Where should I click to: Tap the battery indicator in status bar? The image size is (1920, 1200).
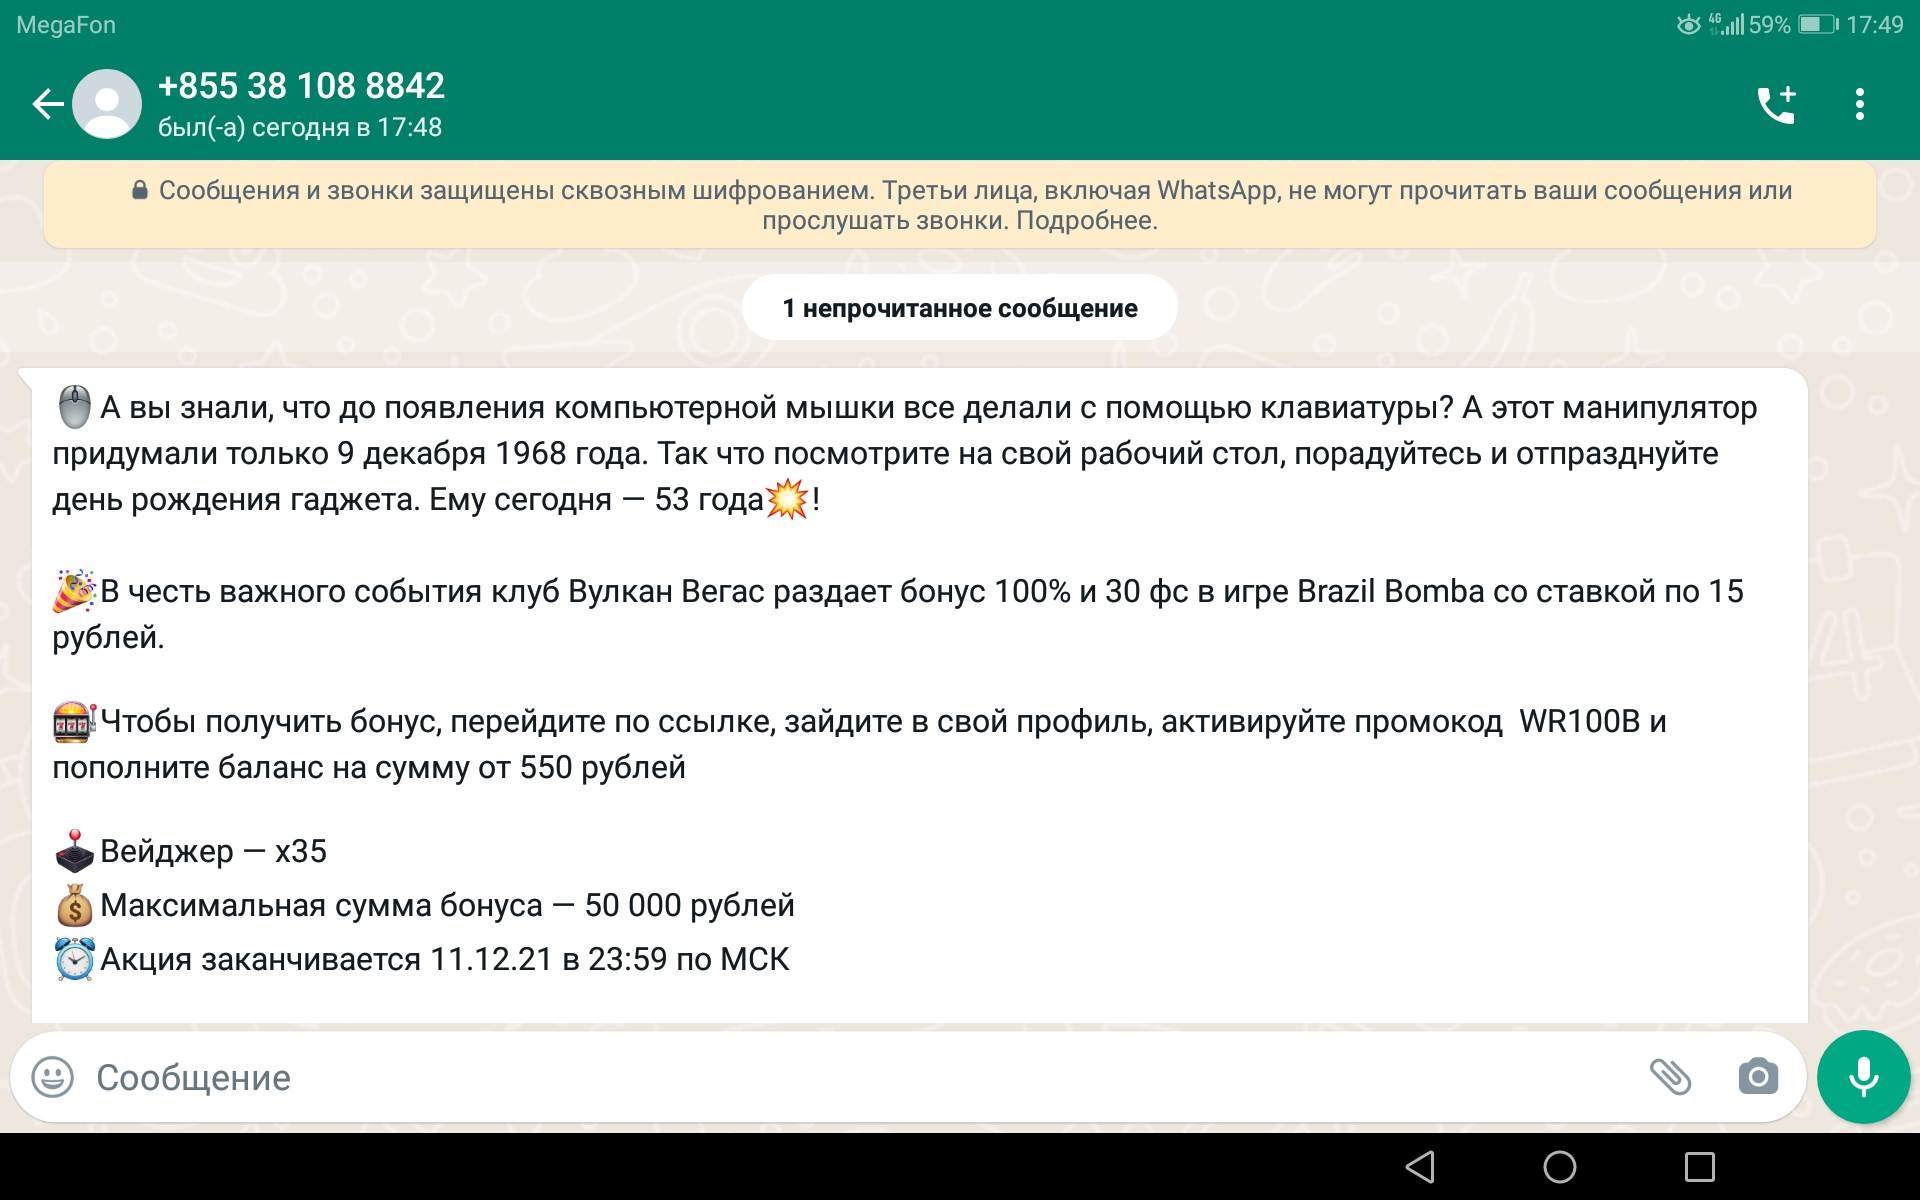click(x=1817, y=25)
